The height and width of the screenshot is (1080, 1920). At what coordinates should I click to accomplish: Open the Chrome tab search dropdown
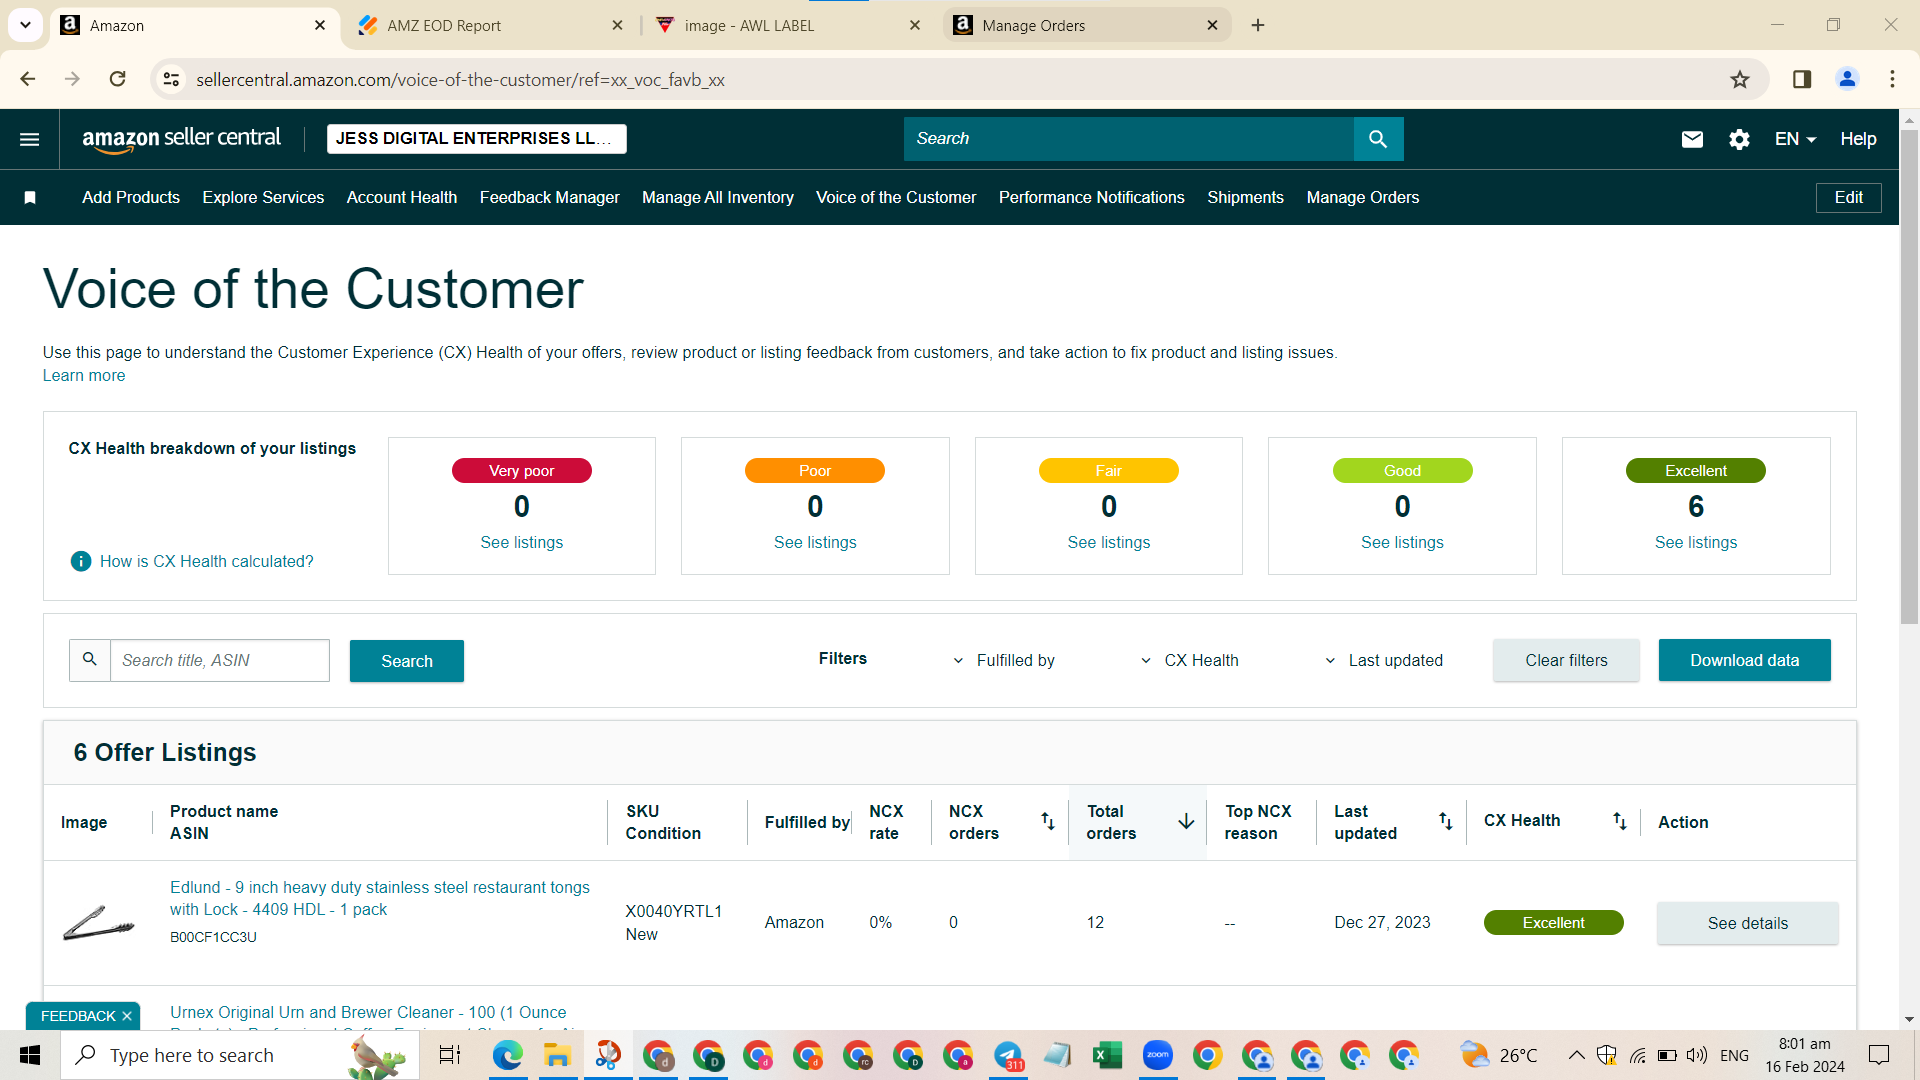coord(25,25)
